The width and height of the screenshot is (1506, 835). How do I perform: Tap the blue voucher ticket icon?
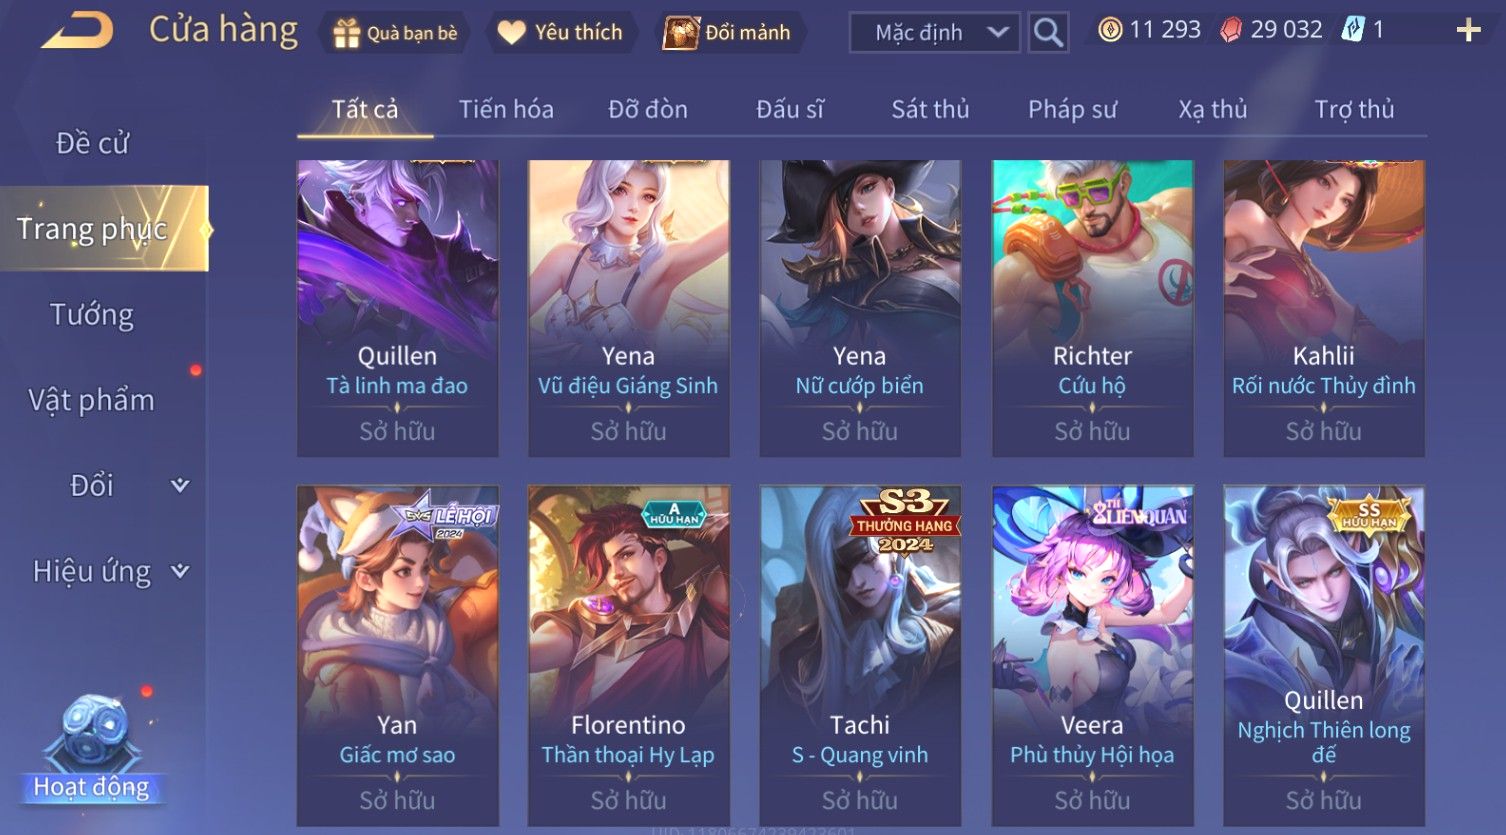[x=1352, y=30]
